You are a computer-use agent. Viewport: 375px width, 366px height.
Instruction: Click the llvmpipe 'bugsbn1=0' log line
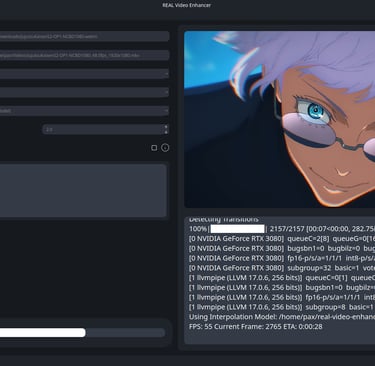tap(282, 288)
